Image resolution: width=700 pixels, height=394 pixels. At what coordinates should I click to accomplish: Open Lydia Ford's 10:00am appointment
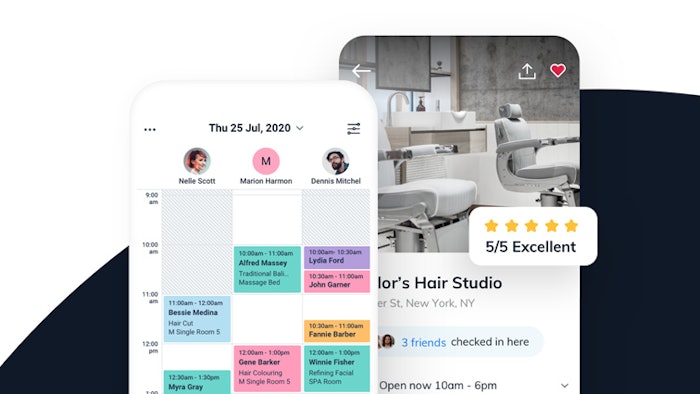337,257
